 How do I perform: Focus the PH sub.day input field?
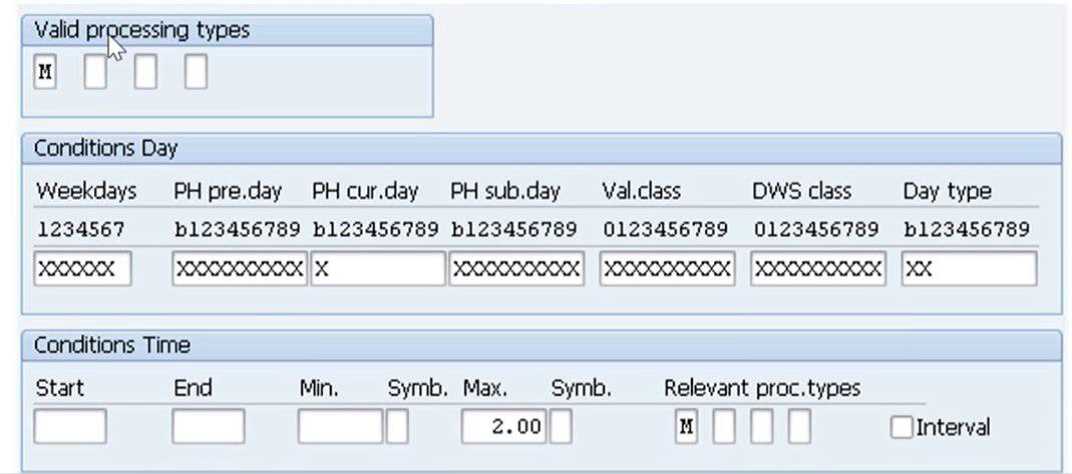[516, 269]
